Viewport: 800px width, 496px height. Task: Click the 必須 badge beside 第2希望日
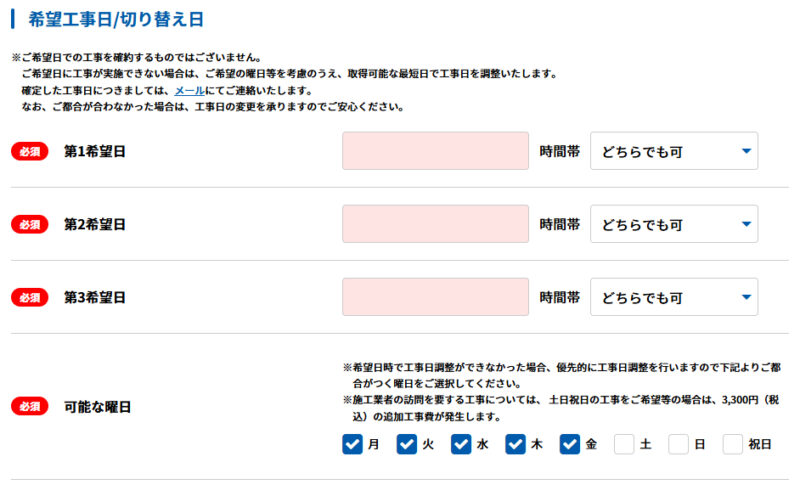pos(30,225)
